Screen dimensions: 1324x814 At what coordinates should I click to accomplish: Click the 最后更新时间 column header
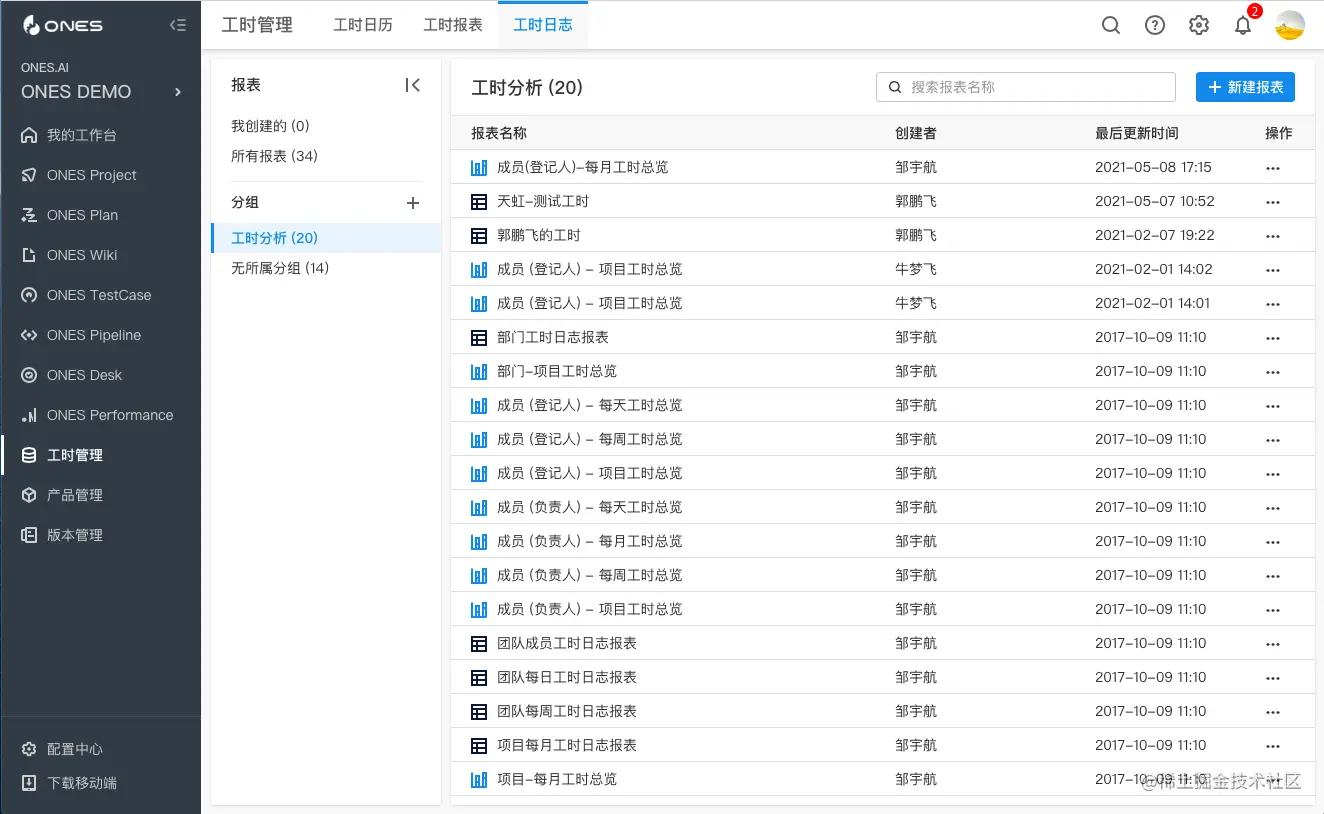point(1136,133)
